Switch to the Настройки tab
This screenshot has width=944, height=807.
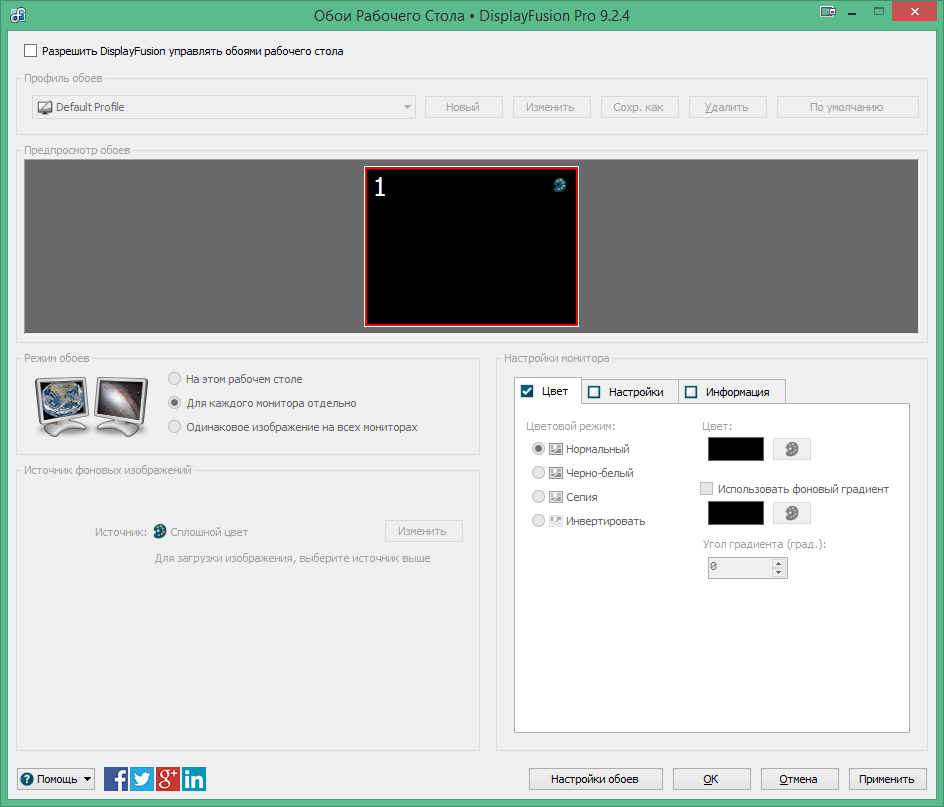(628, 390)
